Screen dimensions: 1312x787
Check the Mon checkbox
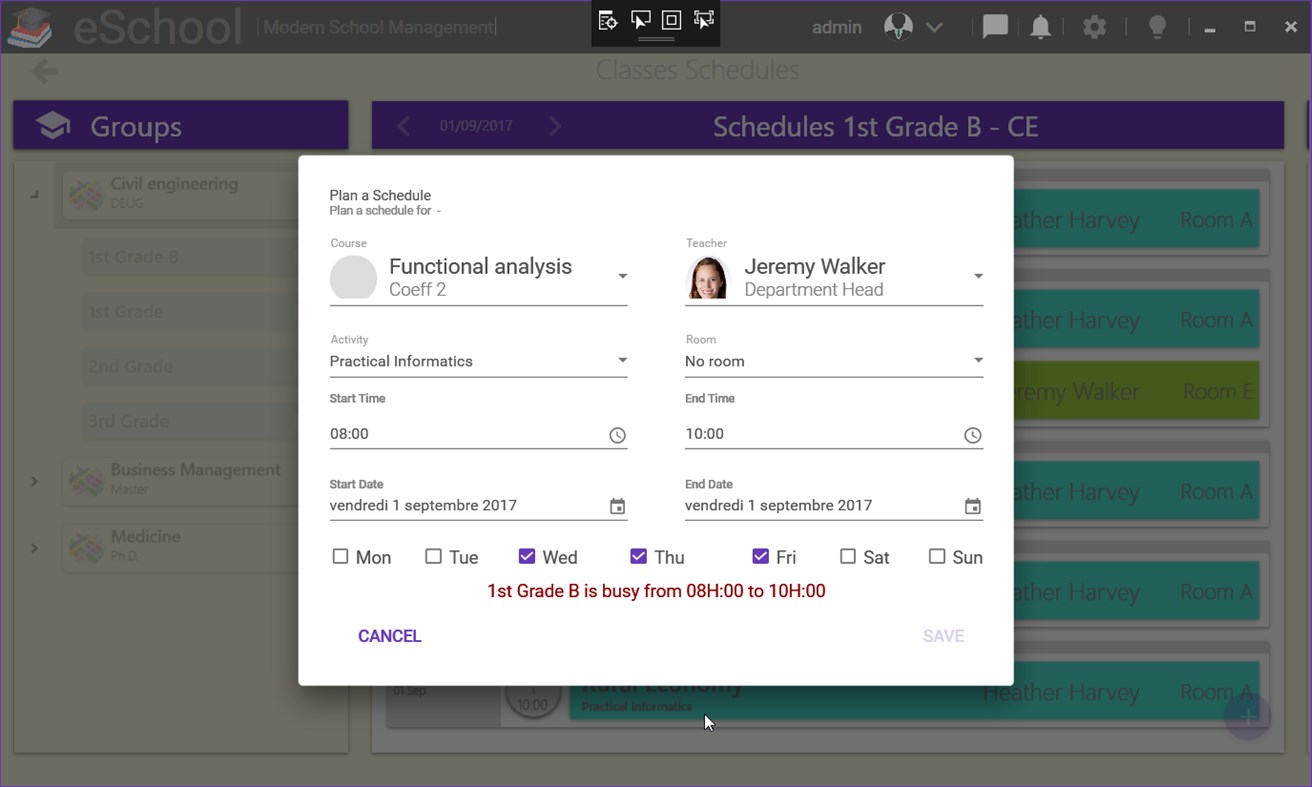click(x=340, y=556)
